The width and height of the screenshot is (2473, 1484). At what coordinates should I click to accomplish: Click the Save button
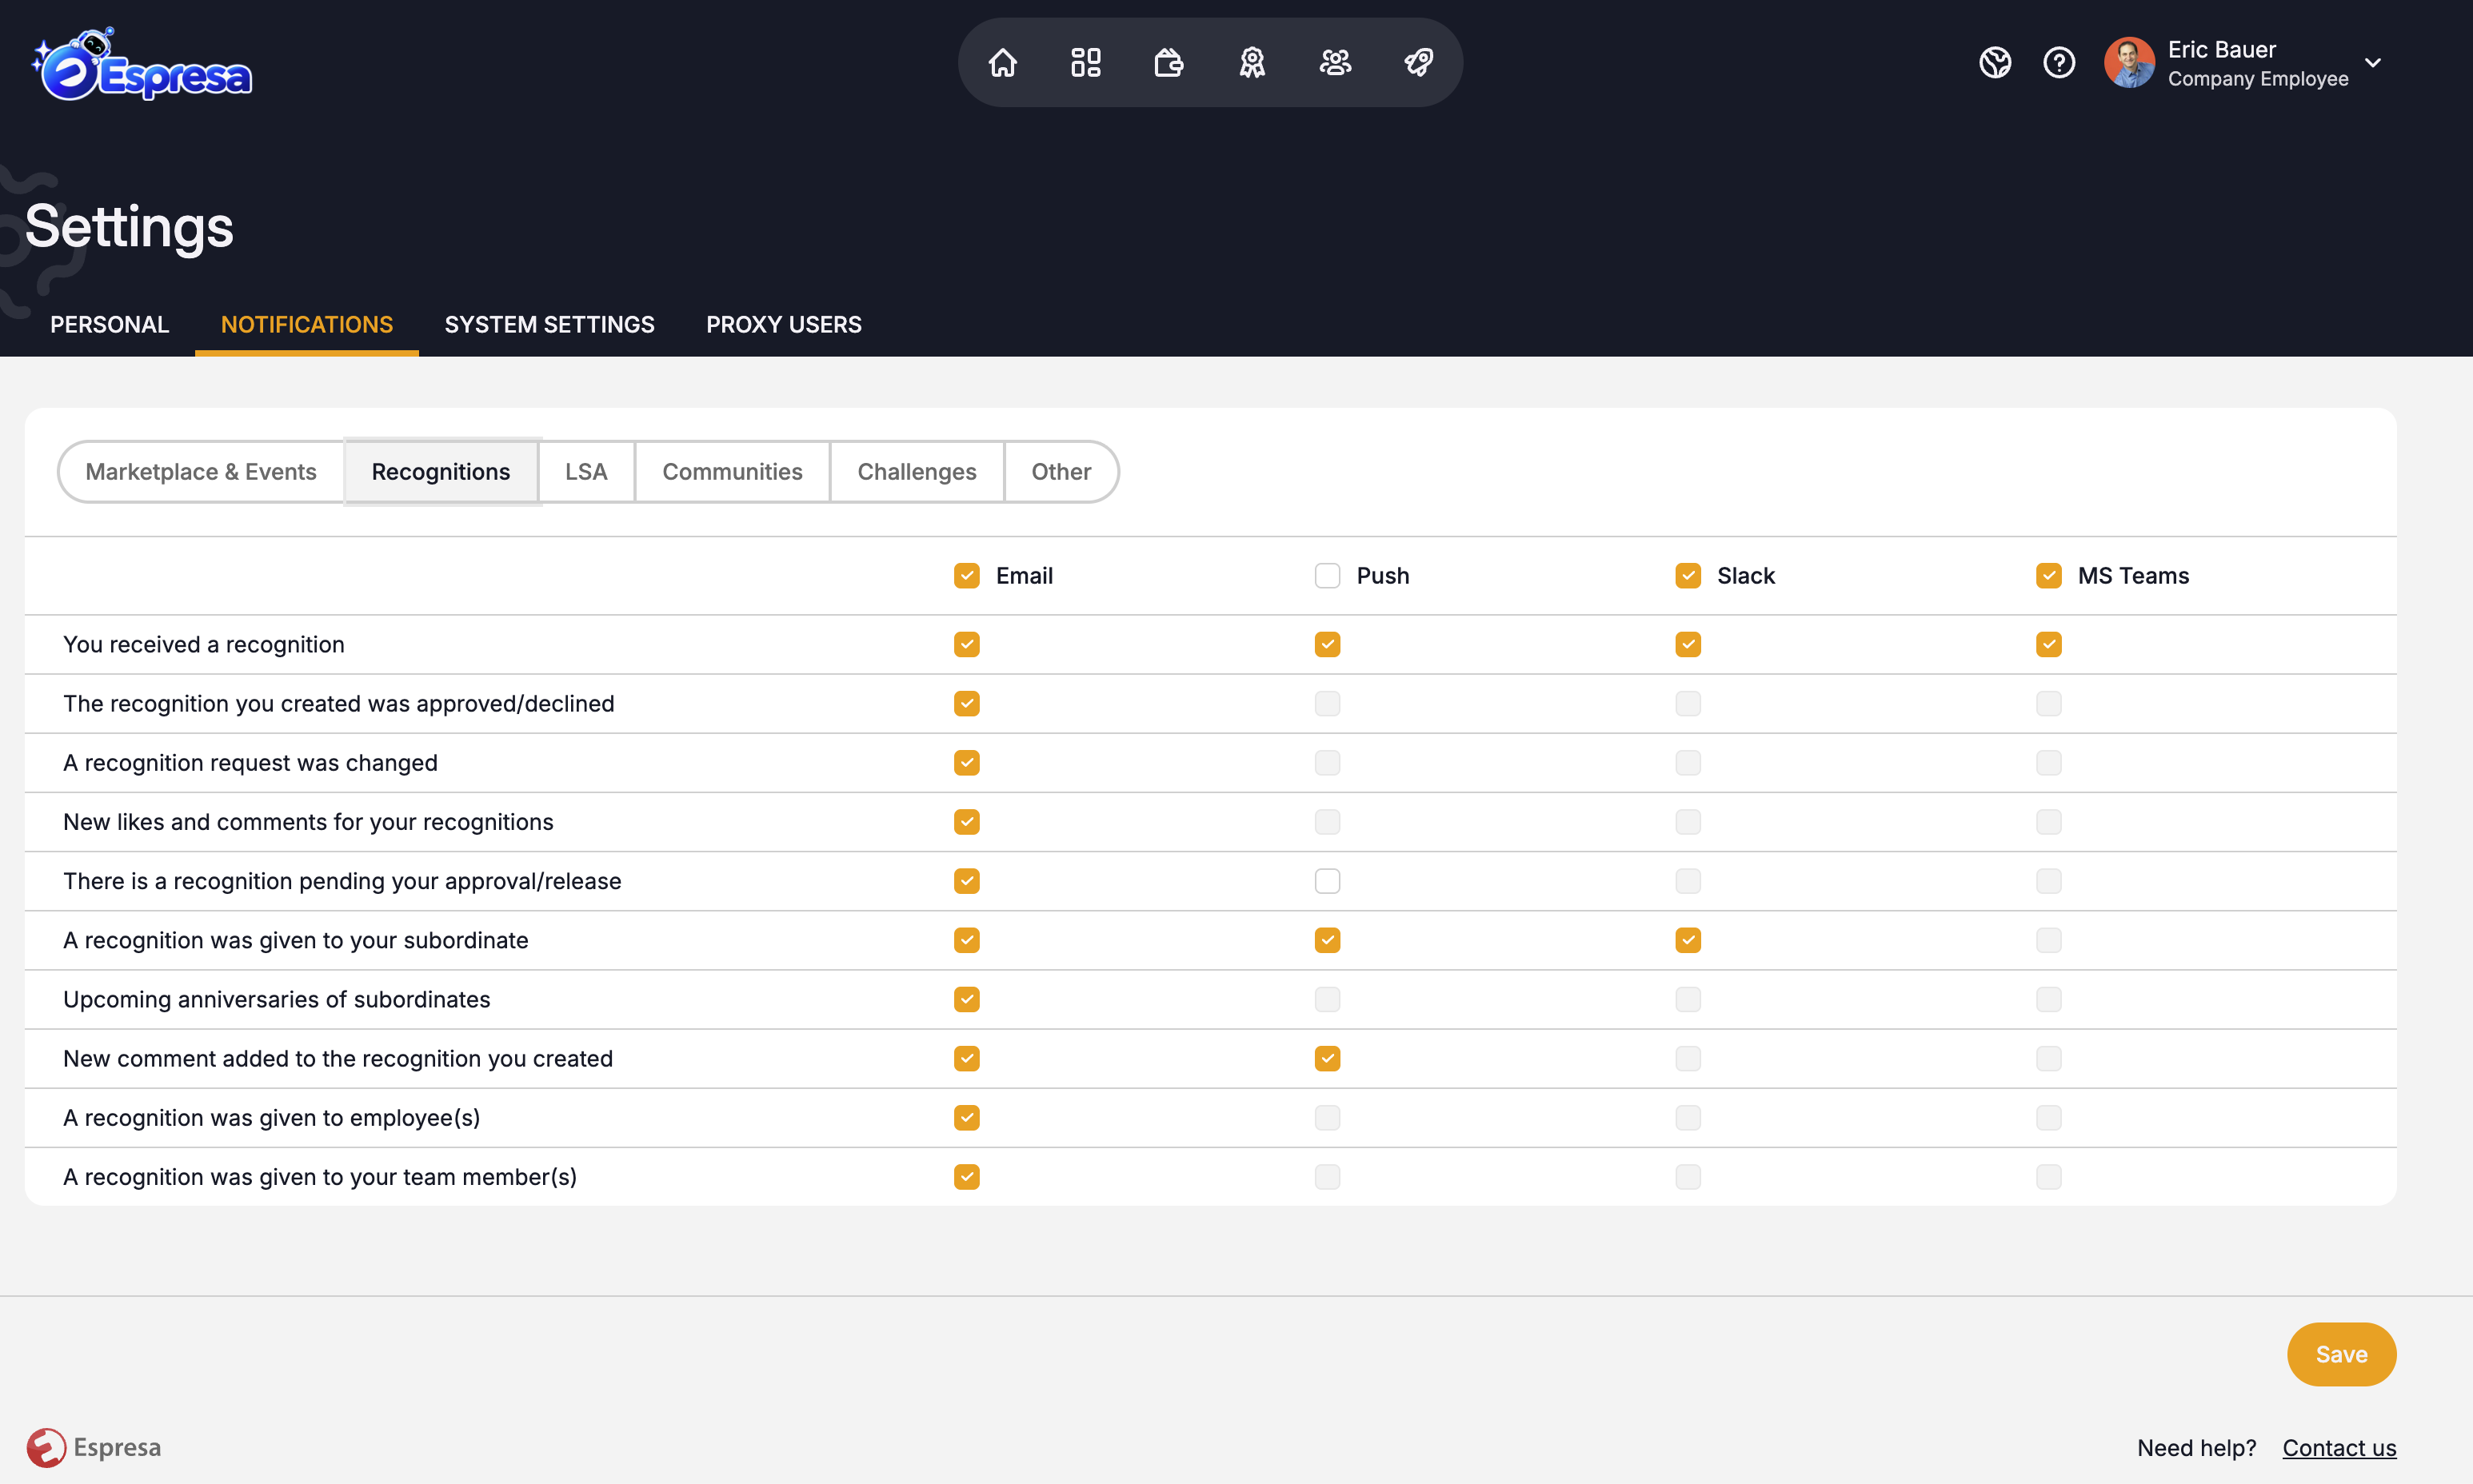point(2341,1354)
